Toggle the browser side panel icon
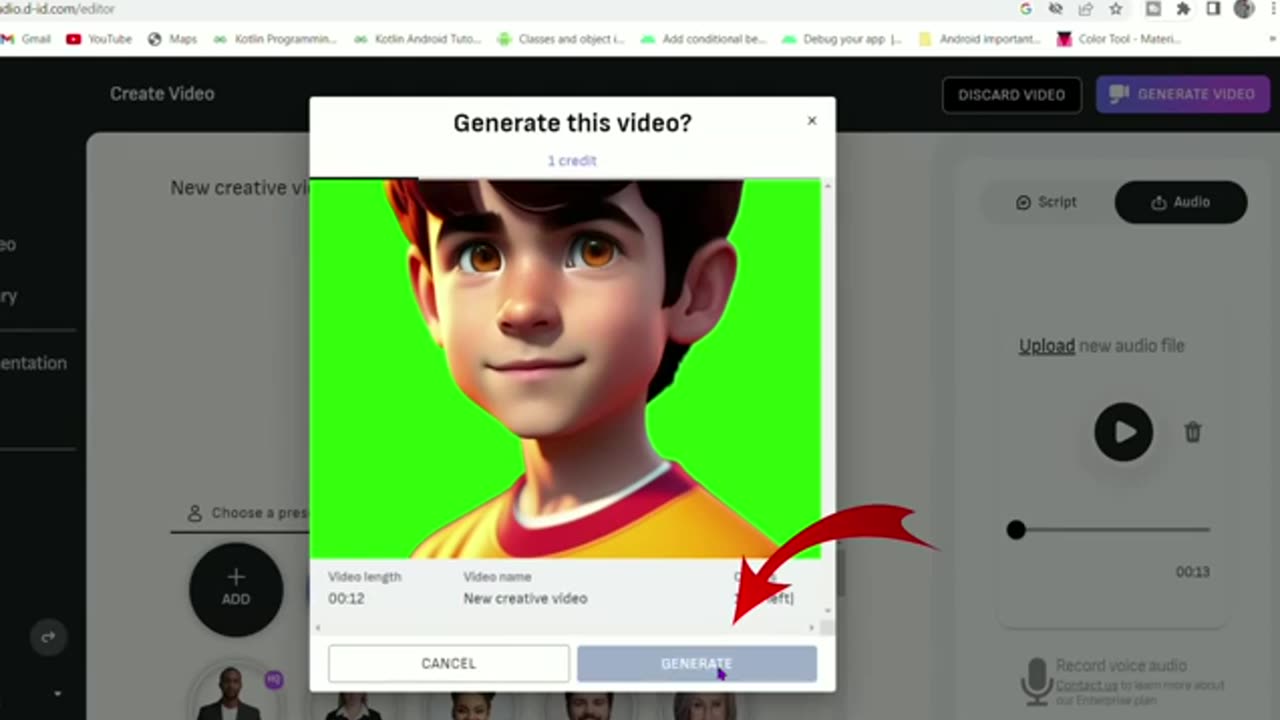 (x=1213, y=9)
